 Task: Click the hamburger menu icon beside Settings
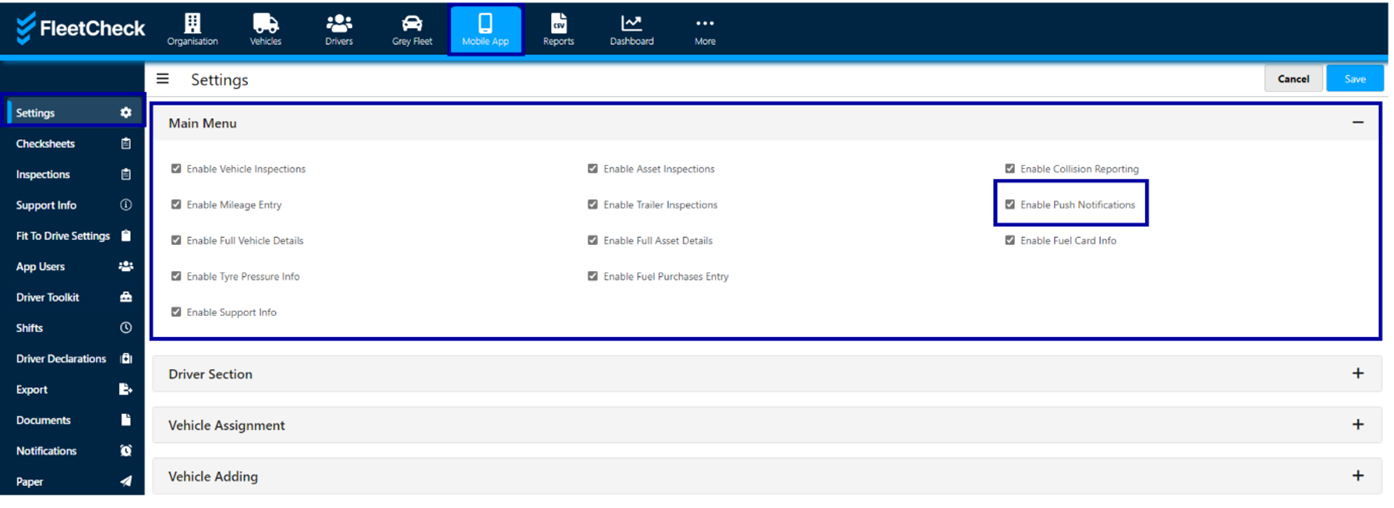coord(163,79)
